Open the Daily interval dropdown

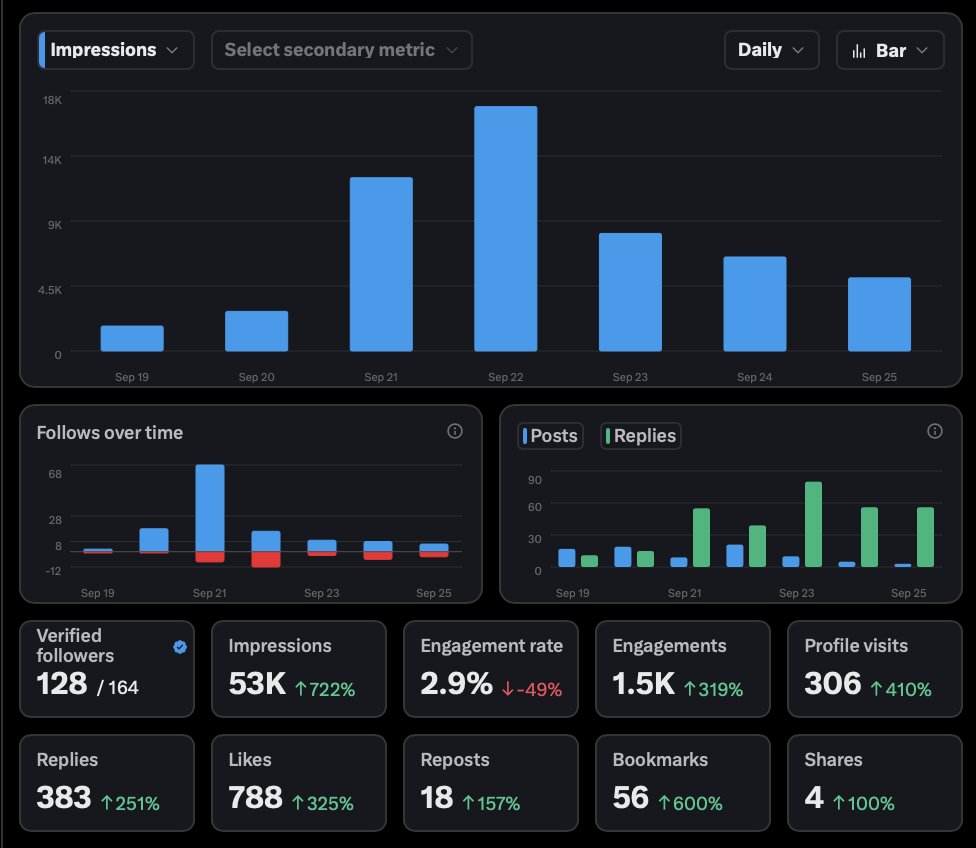771,50
